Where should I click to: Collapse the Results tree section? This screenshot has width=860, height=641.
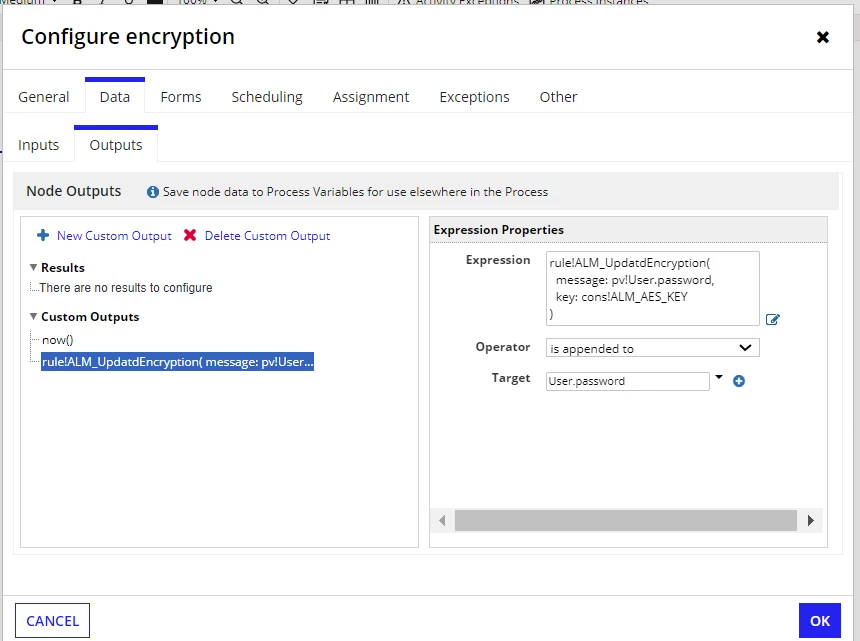[33, 268]
